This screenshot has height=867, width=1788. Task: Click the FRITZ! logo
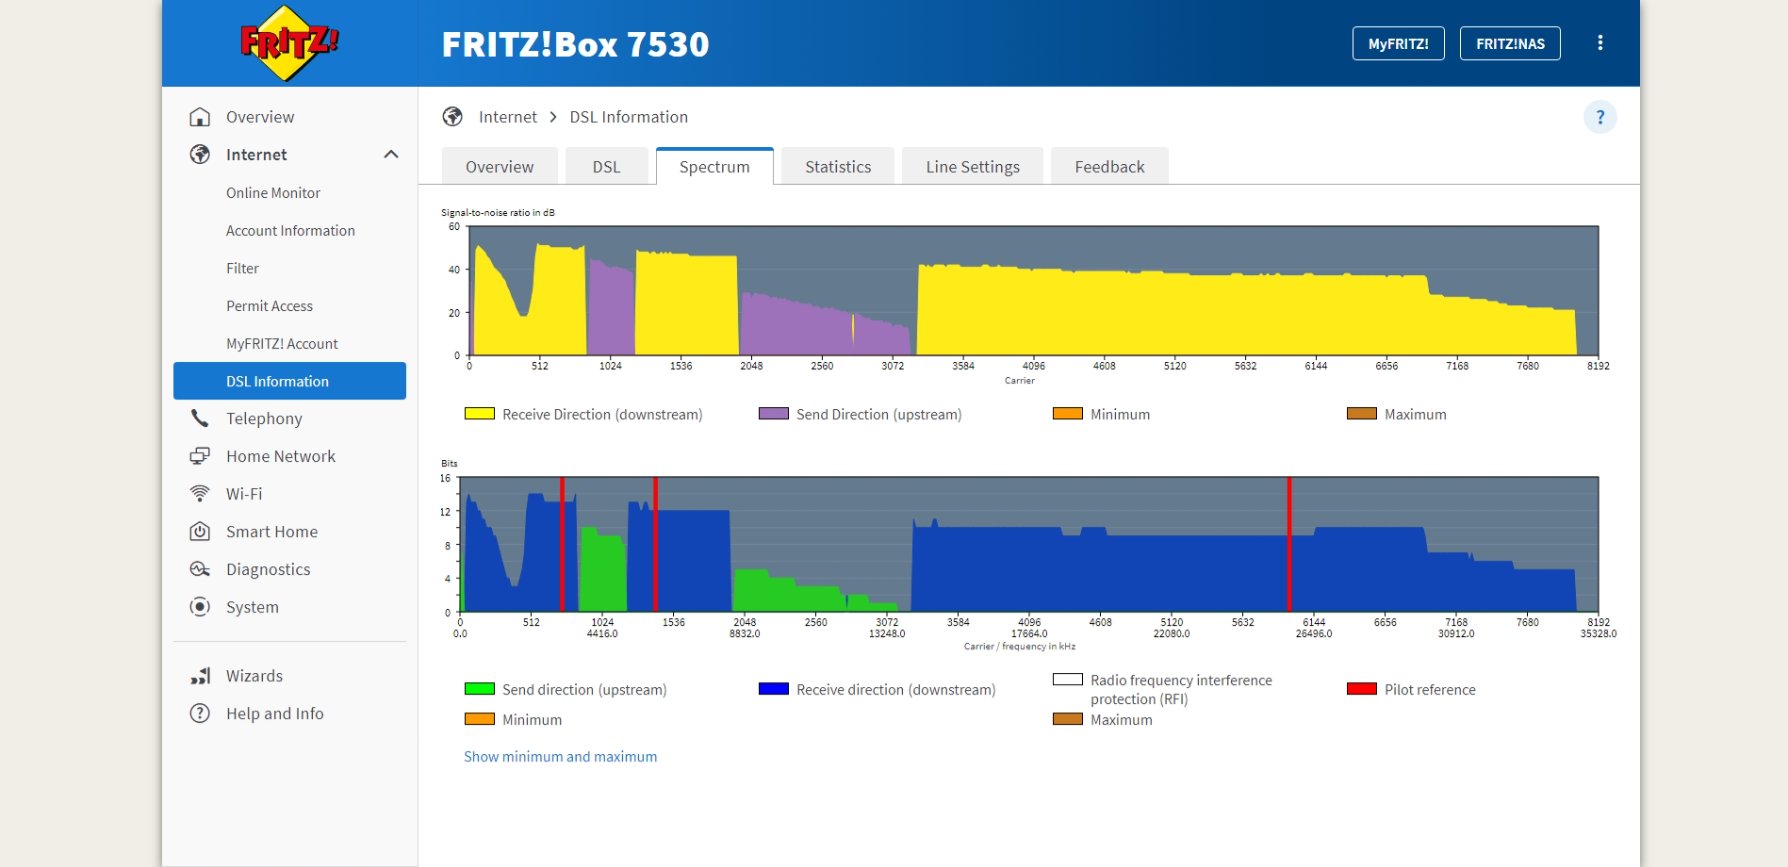pos(289,43)
